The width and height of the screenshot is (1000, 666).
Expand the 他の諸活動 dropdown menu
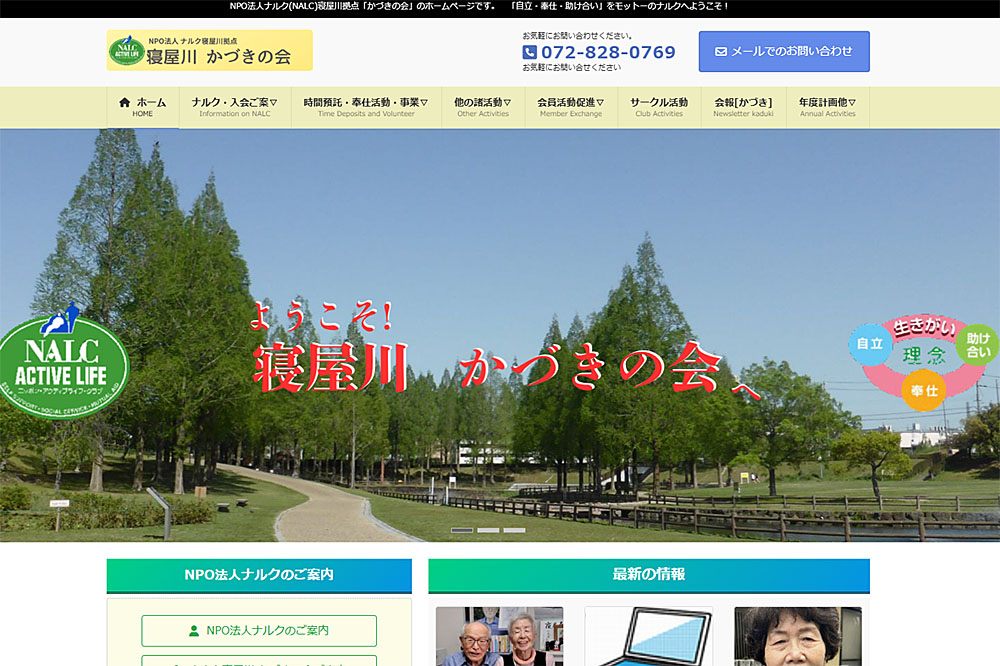(483, 107)
